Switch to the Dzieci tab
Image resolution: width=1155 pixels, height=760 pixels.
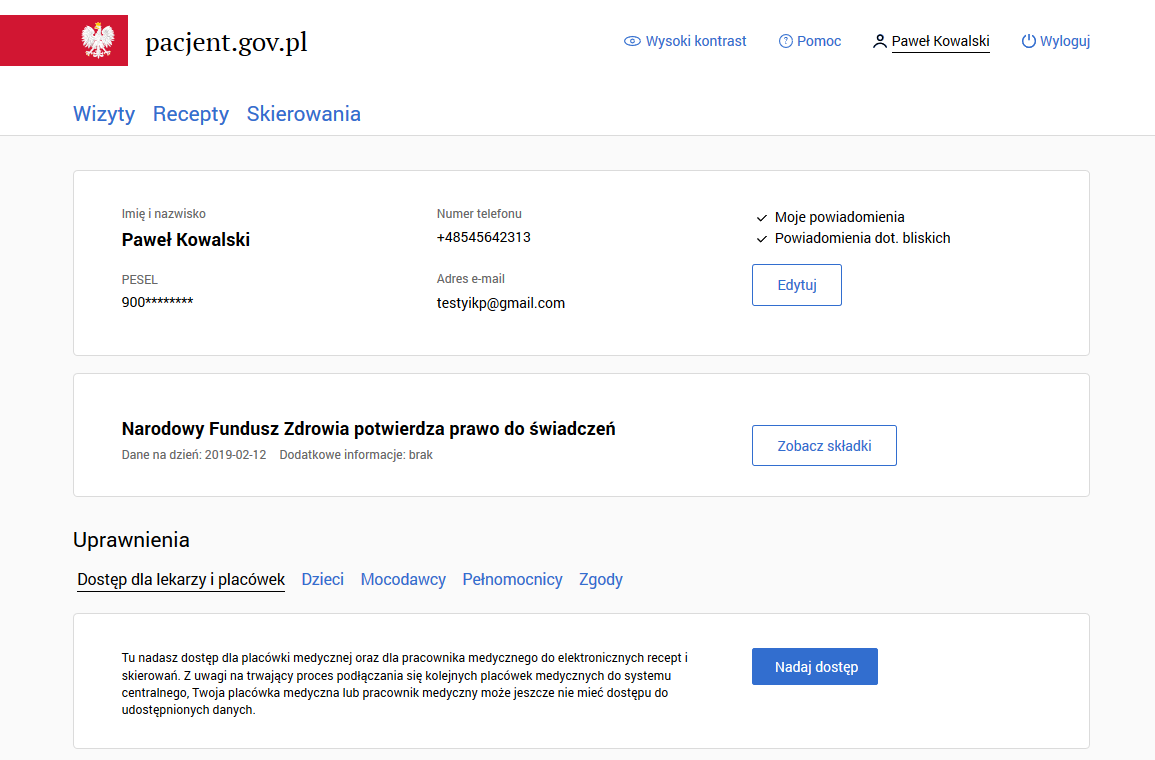coord(323,580)
